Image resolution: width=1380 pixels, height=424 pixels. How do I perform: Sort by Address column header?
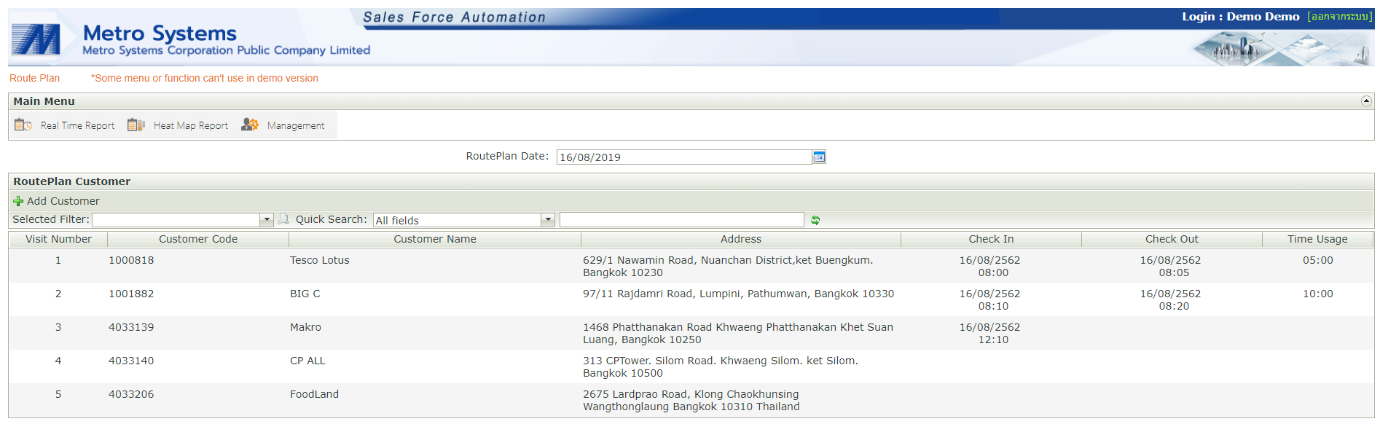click(x=741, y=239)
